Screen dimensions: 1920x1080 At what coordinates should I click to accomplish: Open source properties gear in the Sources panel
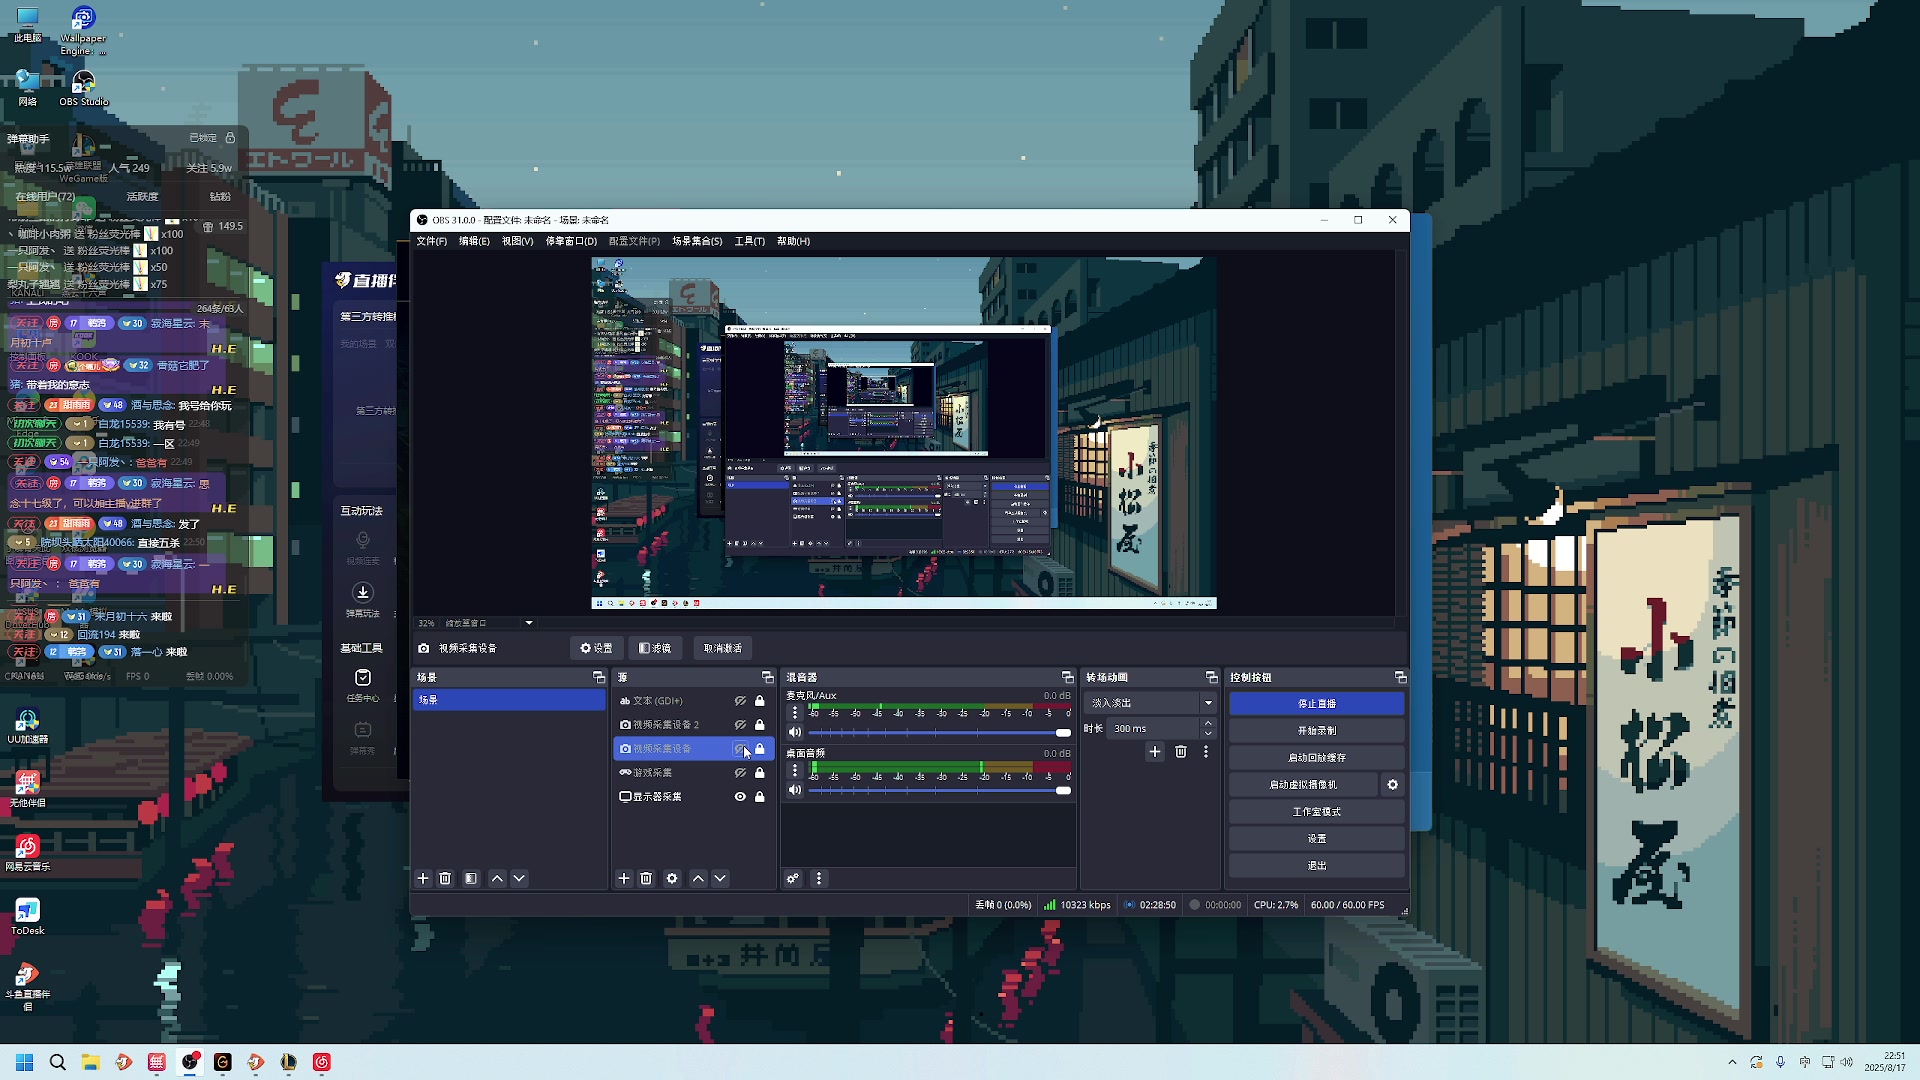[672, 879]
